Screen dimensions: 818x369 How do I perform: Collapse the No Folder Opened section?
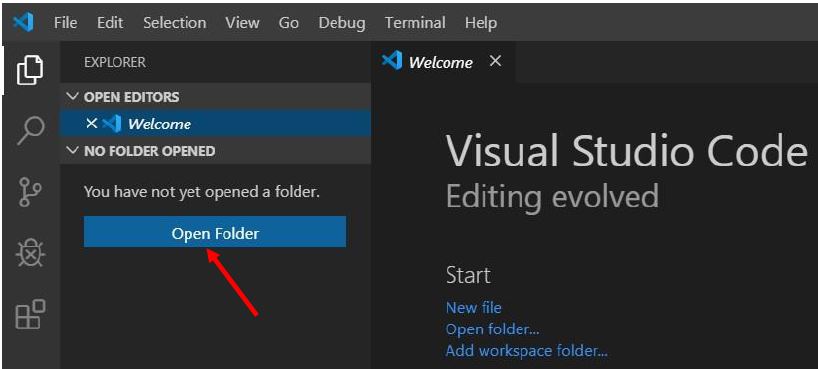click(x=73, y=151)
